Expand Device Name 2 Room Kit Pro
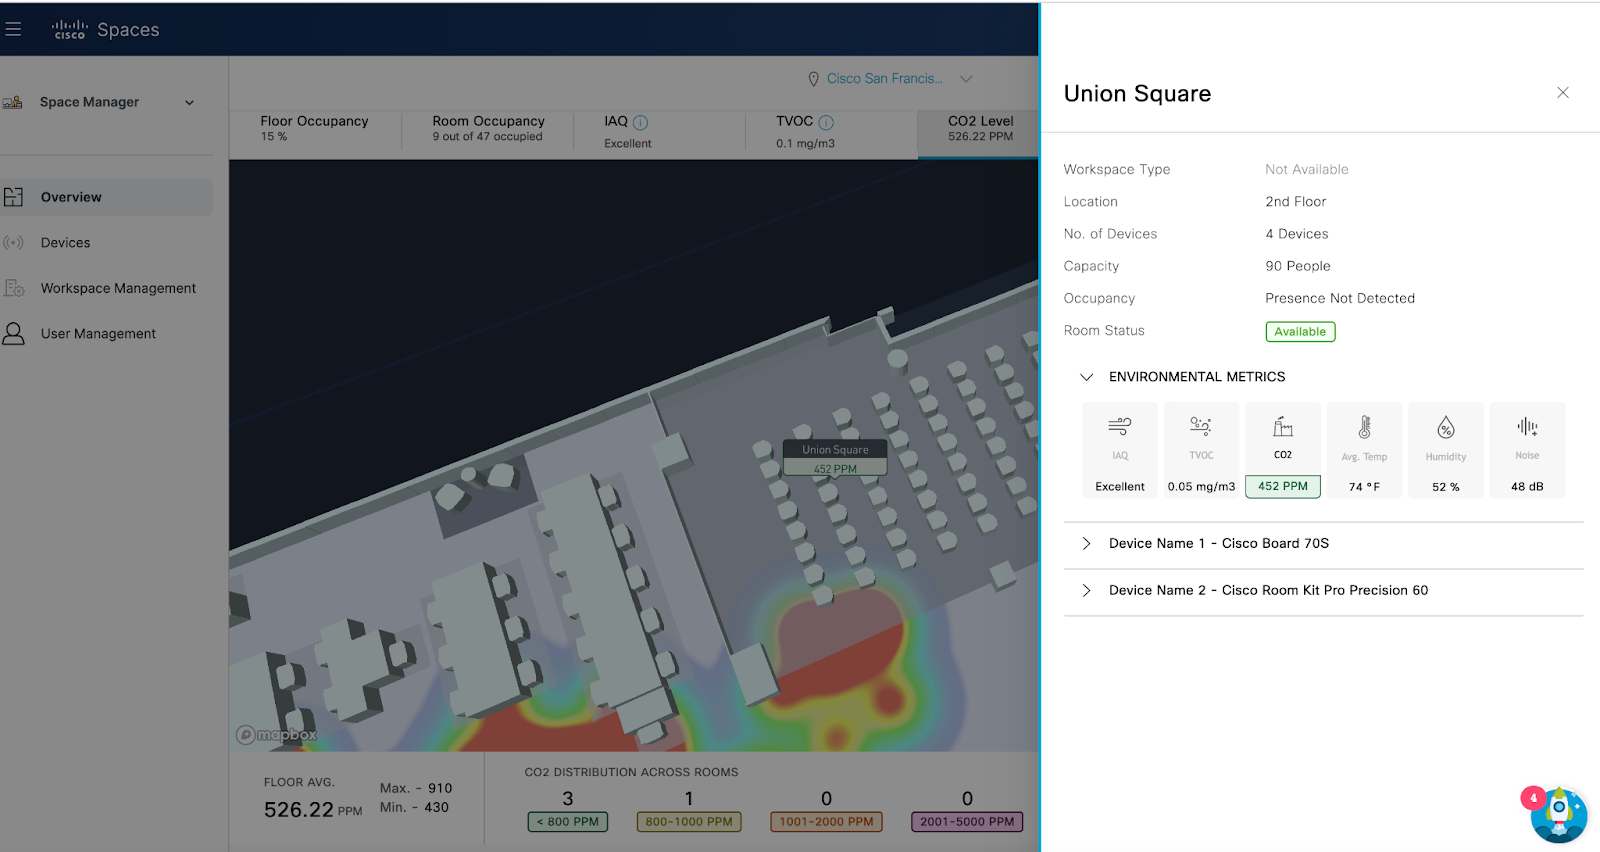 [1086, 591]
